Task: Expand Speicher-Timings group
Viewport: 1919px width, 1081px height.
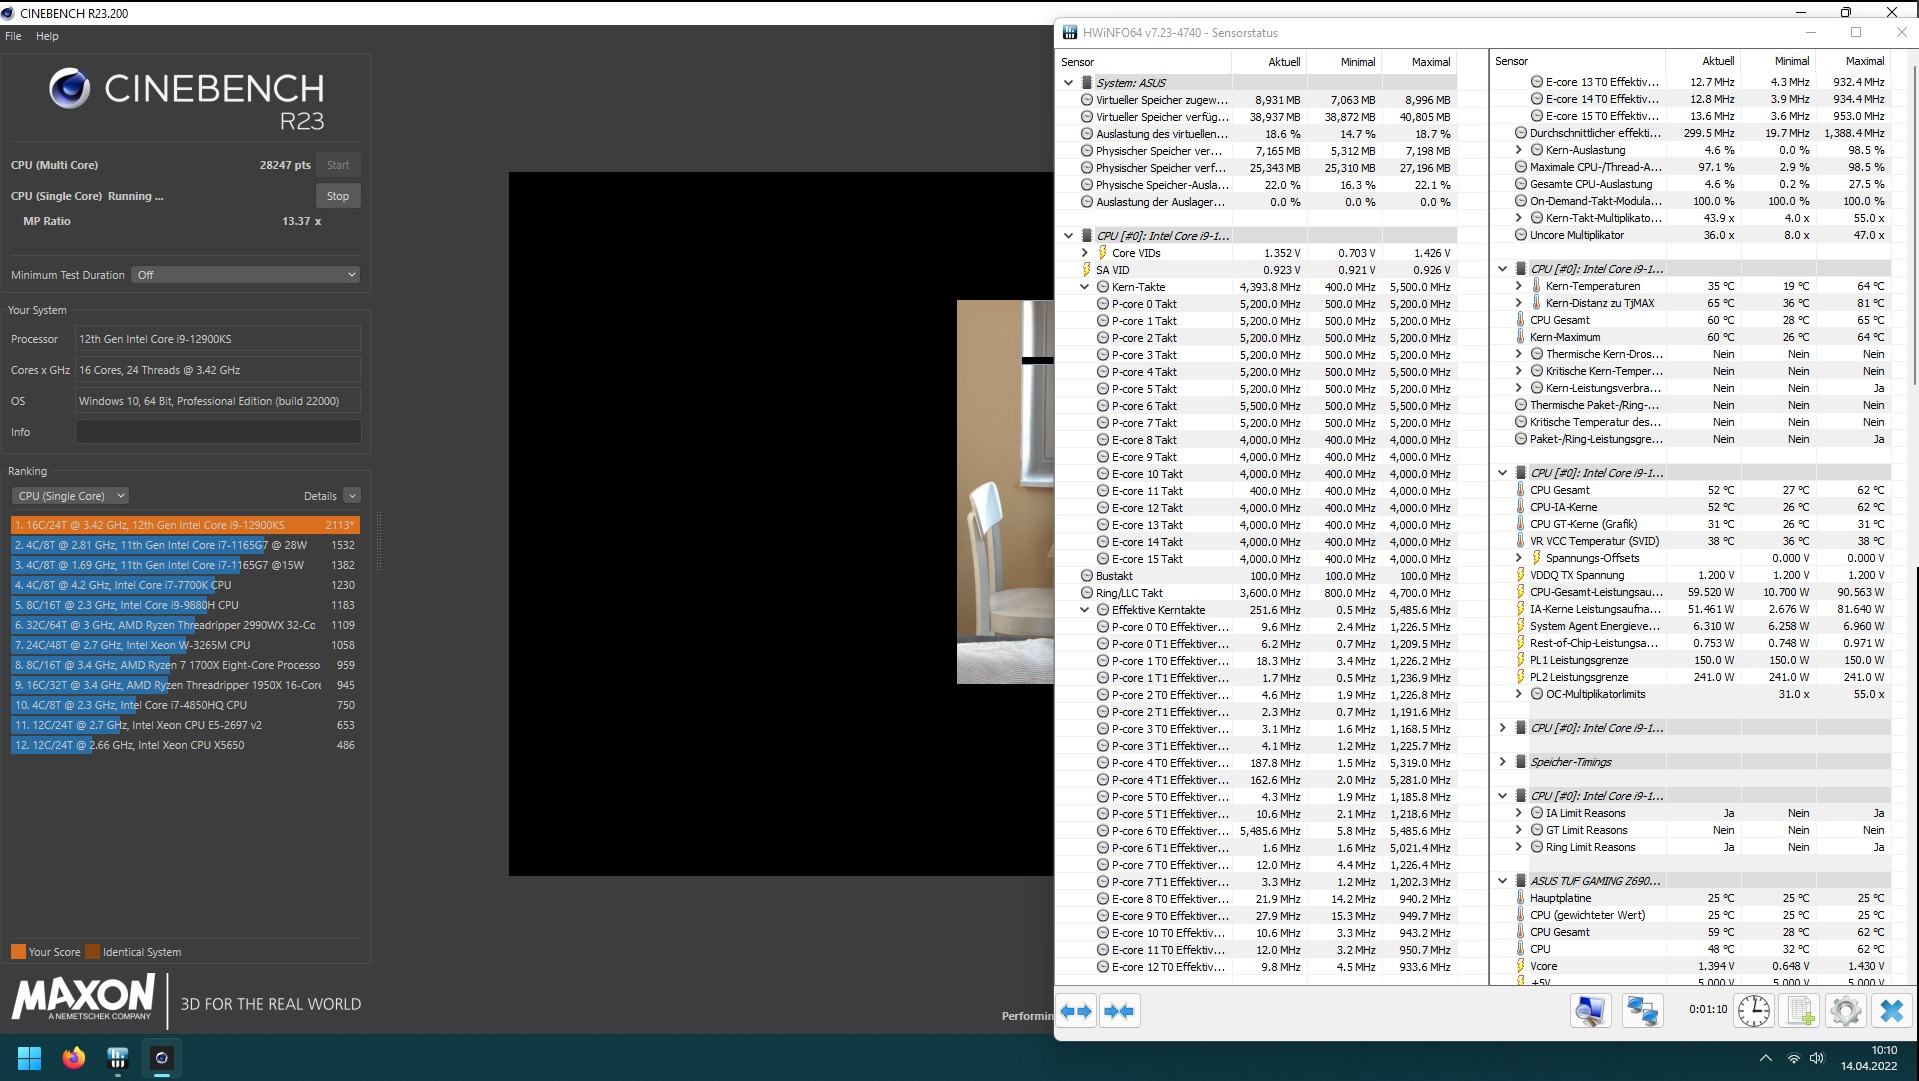Action: pos(1502,762)
